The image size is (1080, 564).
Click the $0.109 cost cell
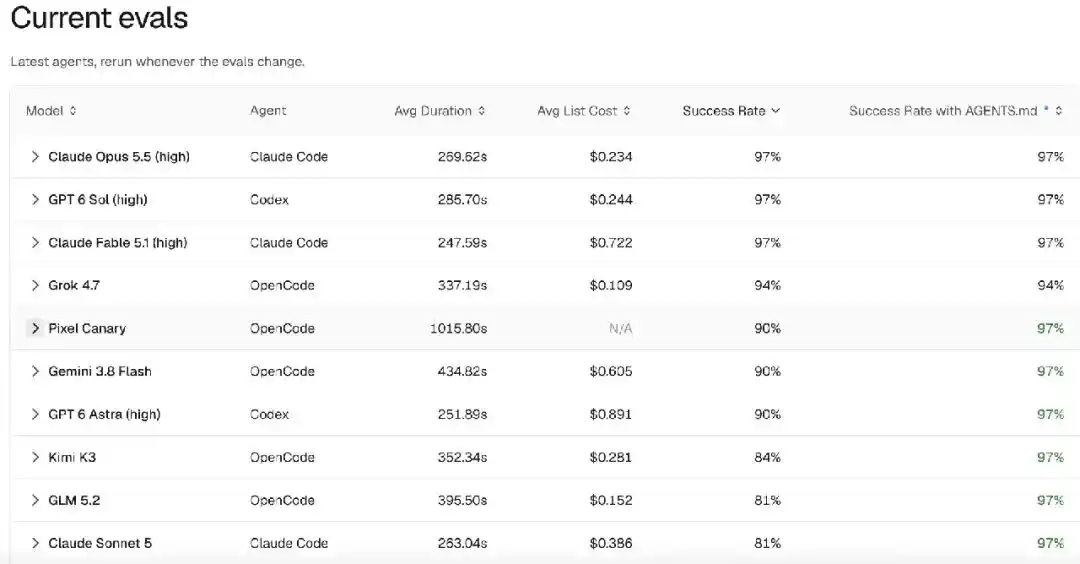(610, 285)
